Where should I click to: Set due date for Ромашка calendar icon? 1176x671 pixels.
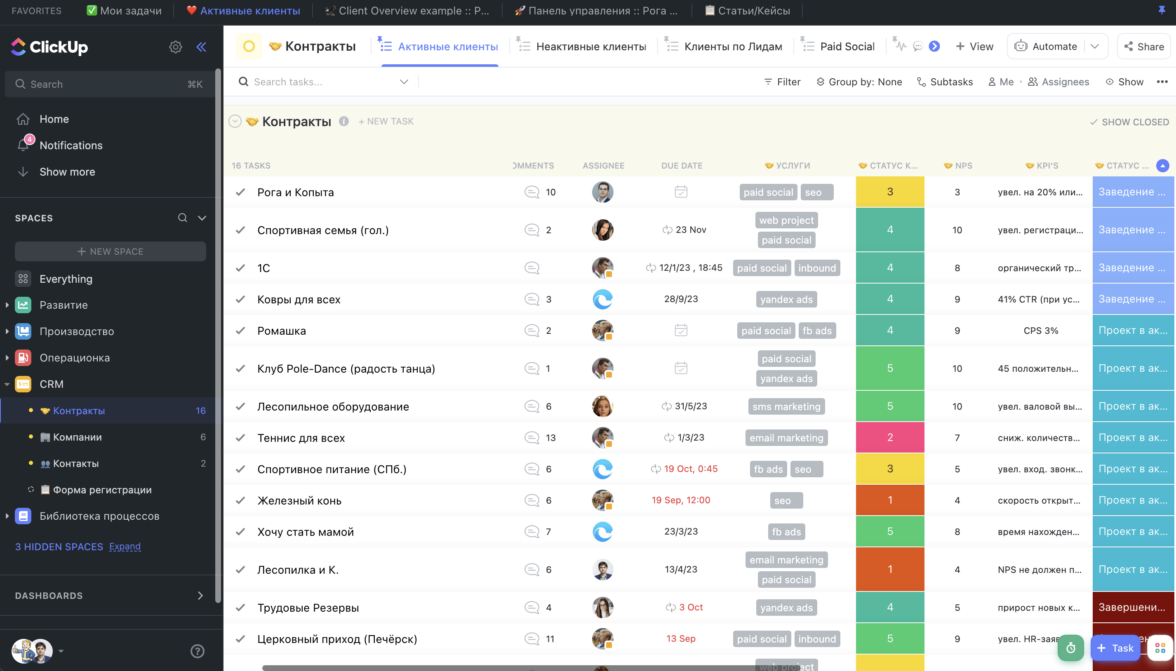[681, 330]
